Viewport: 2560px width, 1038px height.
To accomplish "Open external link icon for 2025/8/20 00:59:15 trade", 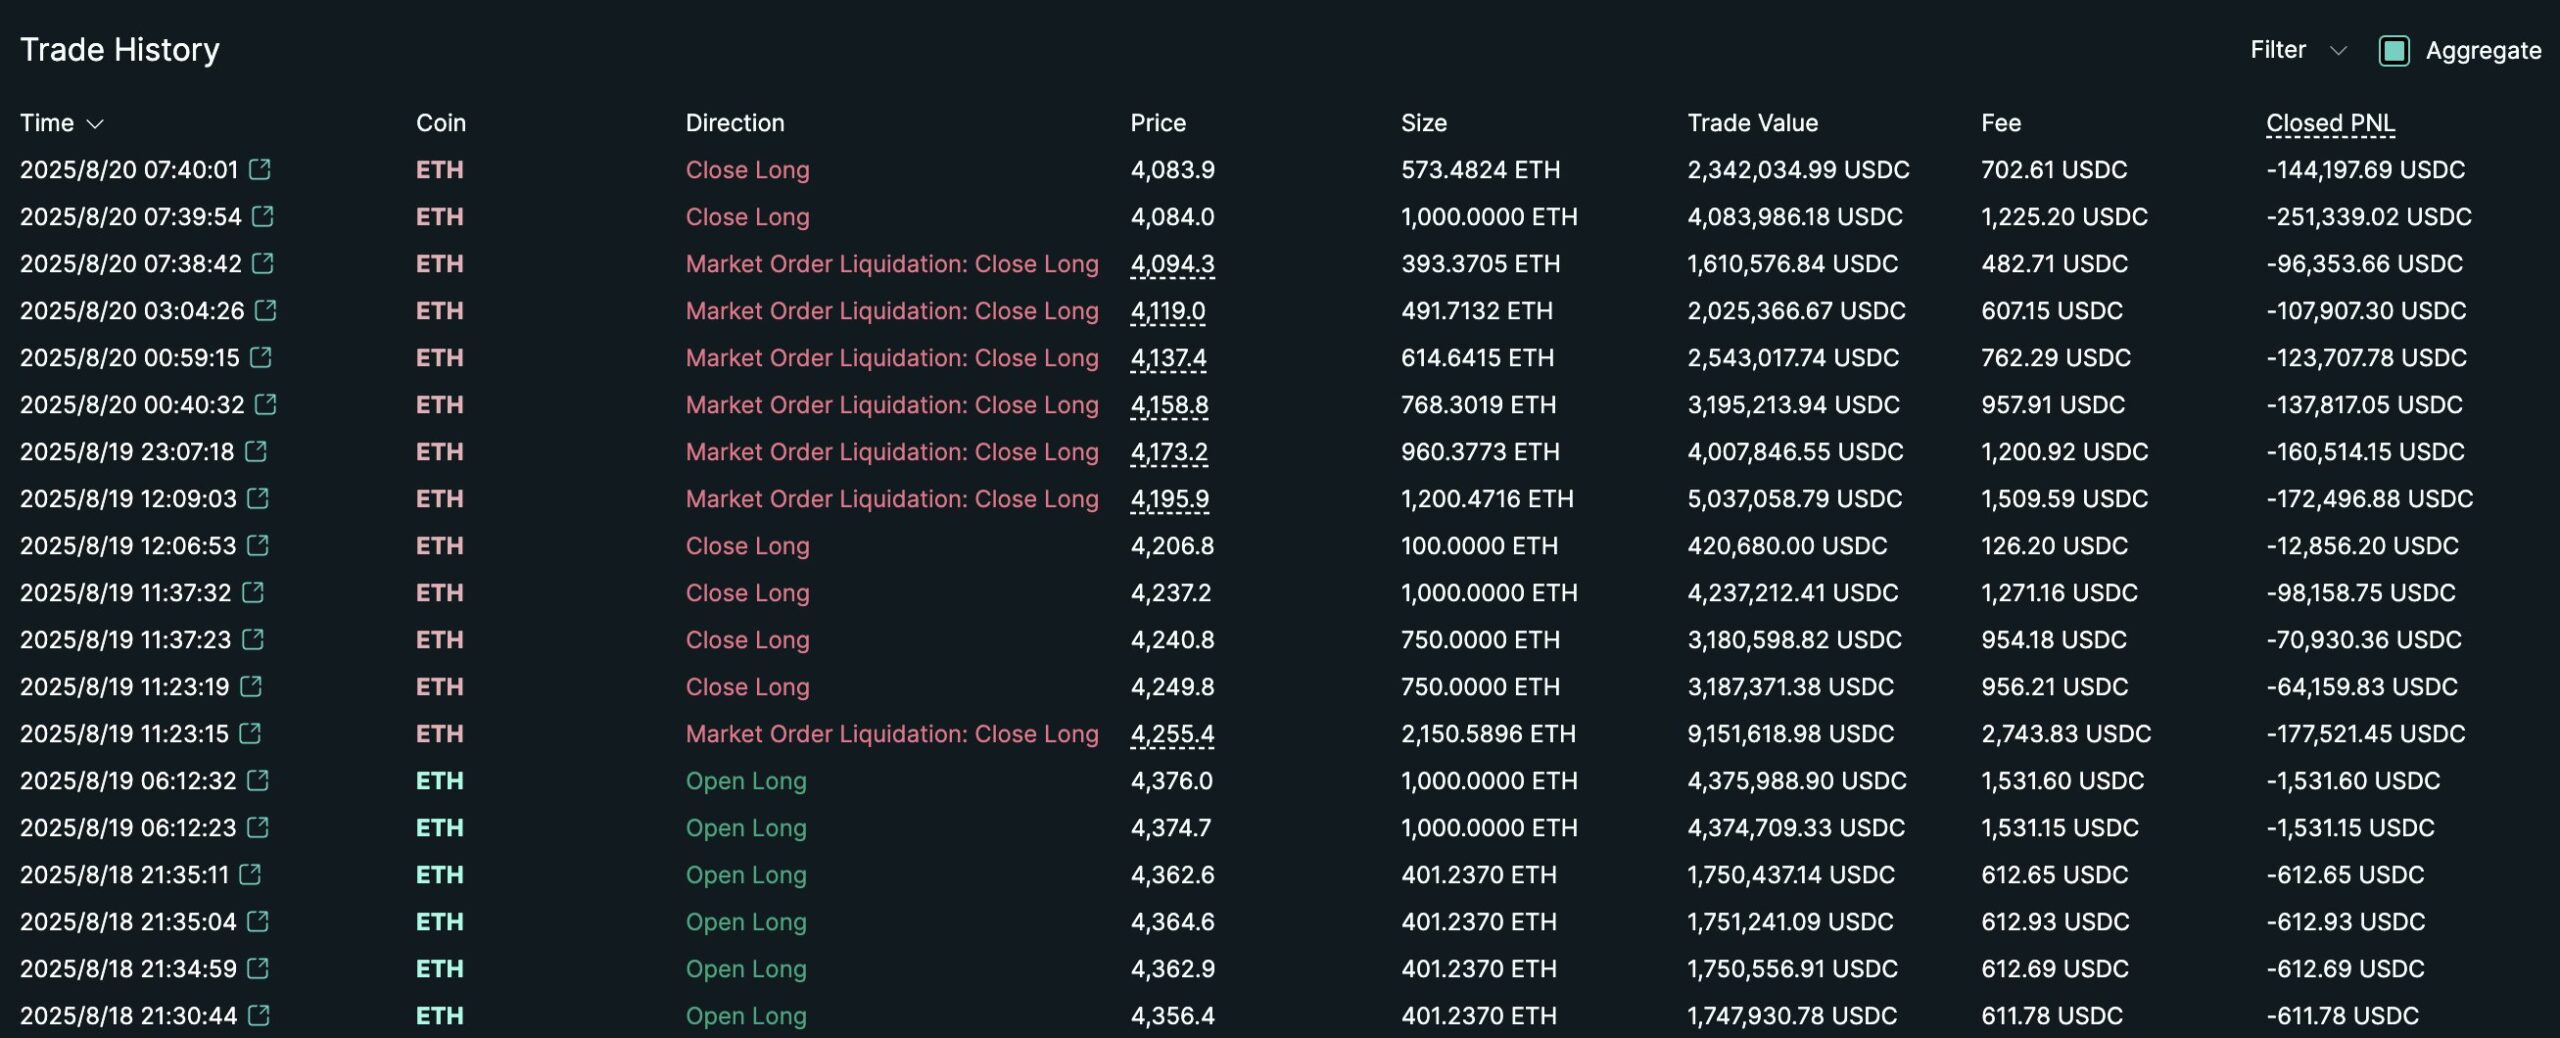I will [261, 357].
